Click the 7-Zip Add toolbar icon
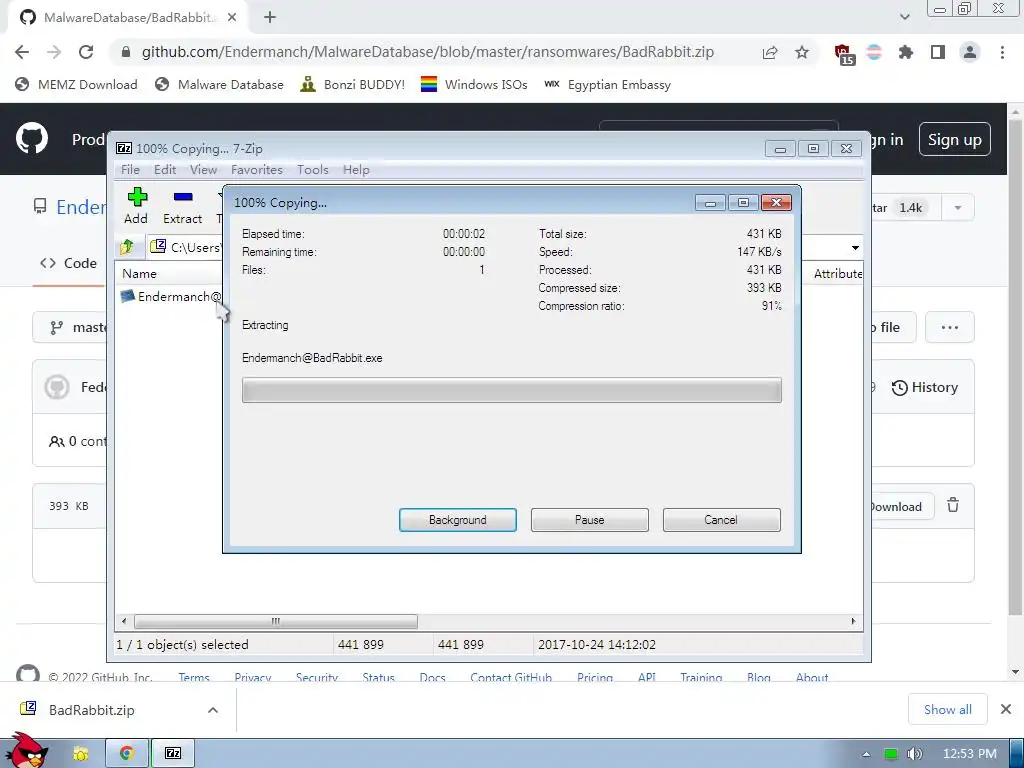This screenshot has height=768, width=1024. (136, 206)
